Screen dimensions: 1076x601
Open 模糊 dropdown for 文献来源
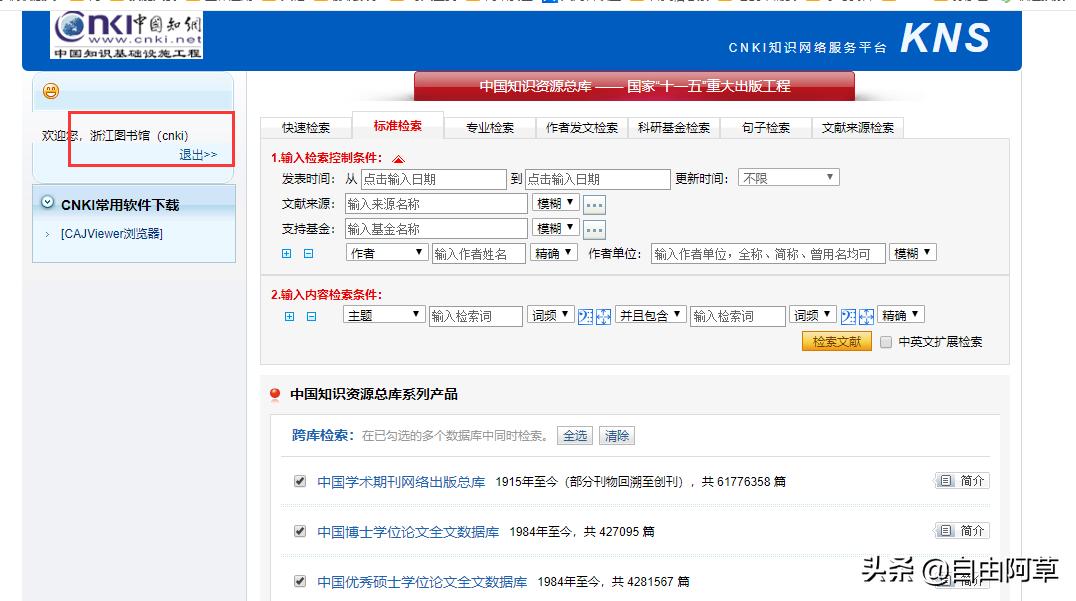click(556, 203)
